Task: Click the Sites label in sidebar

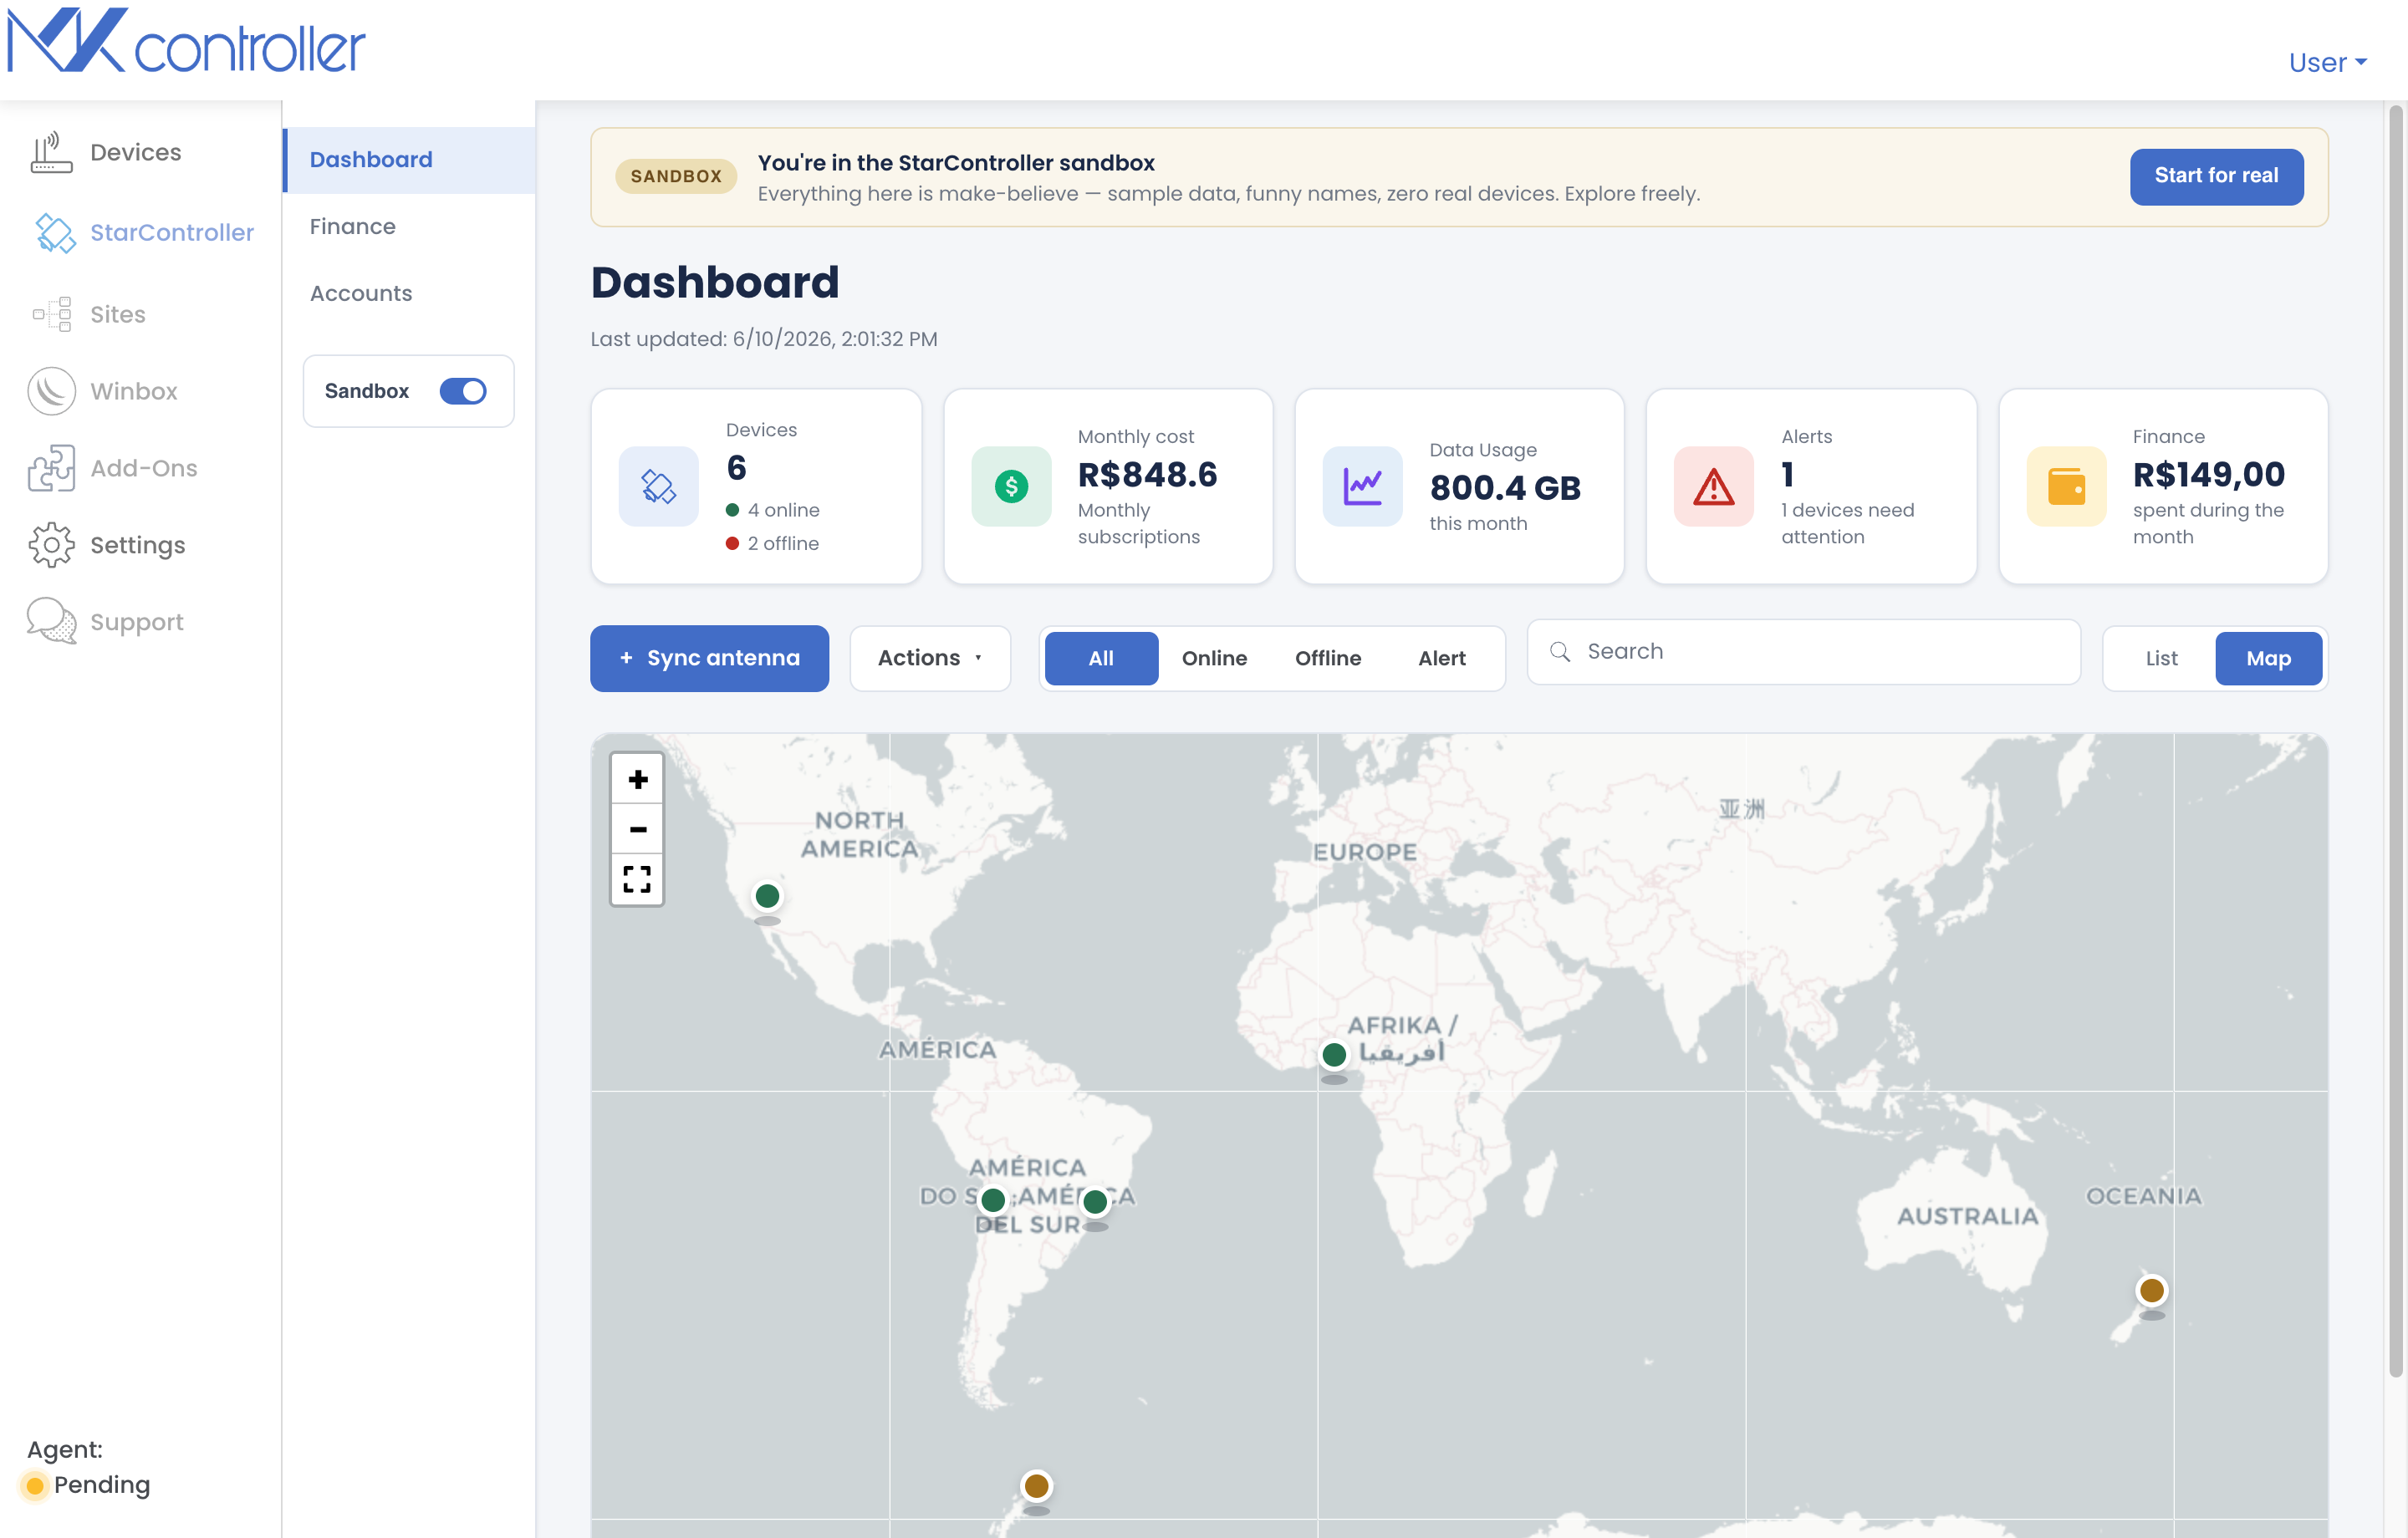Action: [118, 314]
